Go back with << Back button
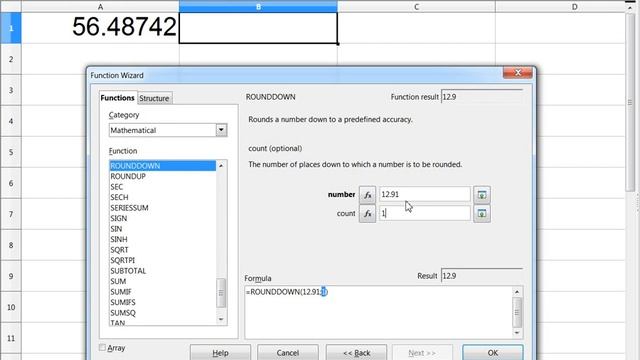The image size is (640, 360). [x=356, y=352]
